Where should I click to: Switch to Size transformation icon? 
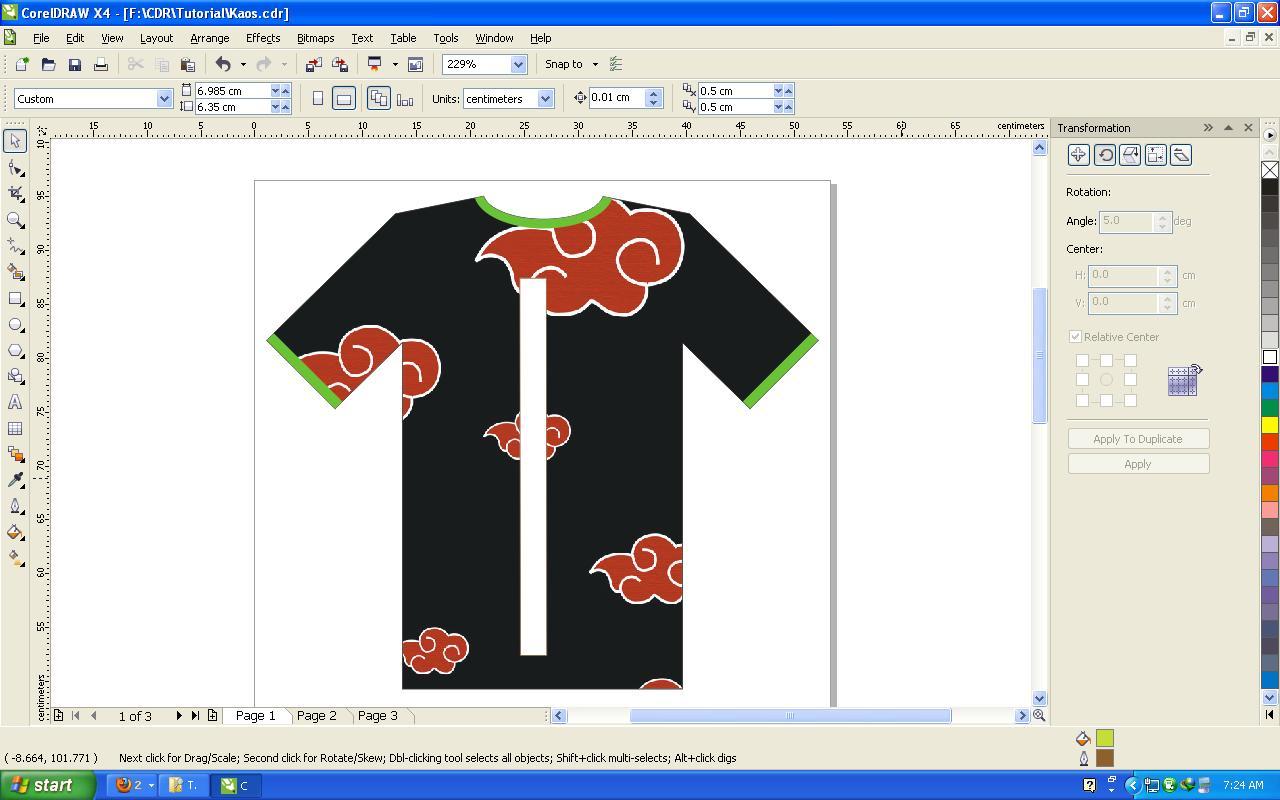[x=1155, y=154]
